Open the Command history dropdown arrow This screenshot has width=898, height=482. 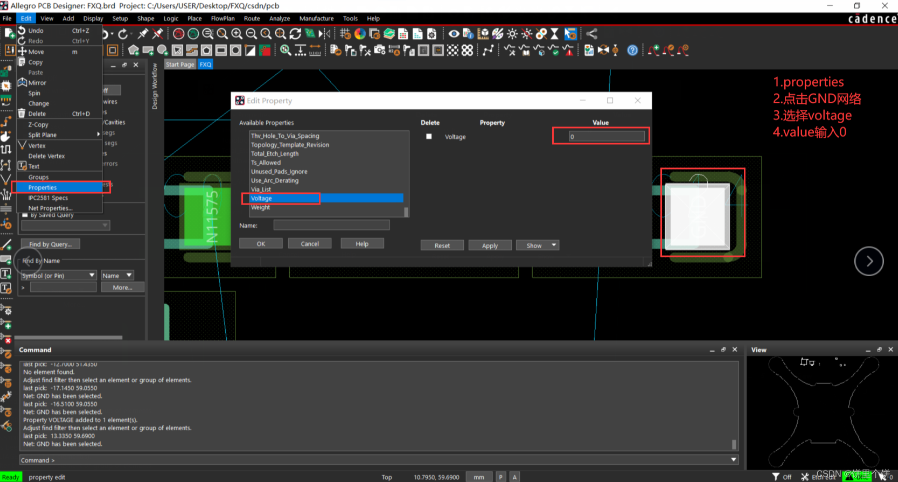point(734,460)
